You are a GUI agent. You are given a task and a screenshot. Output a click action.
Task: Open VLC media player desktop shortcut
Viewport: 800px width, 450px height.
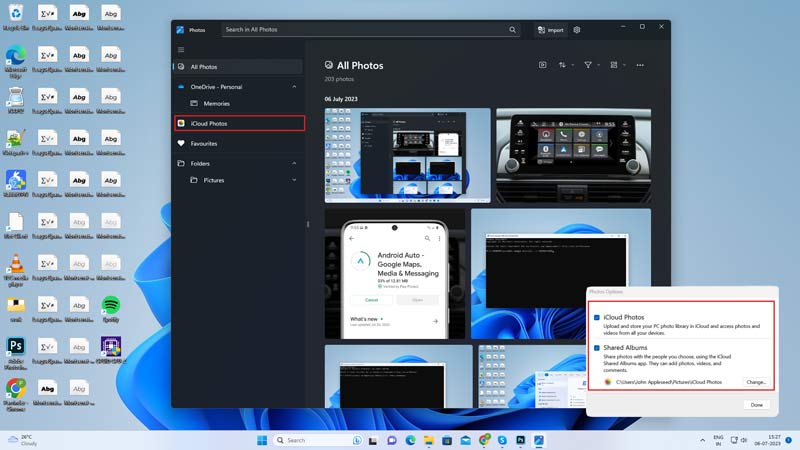16,270
